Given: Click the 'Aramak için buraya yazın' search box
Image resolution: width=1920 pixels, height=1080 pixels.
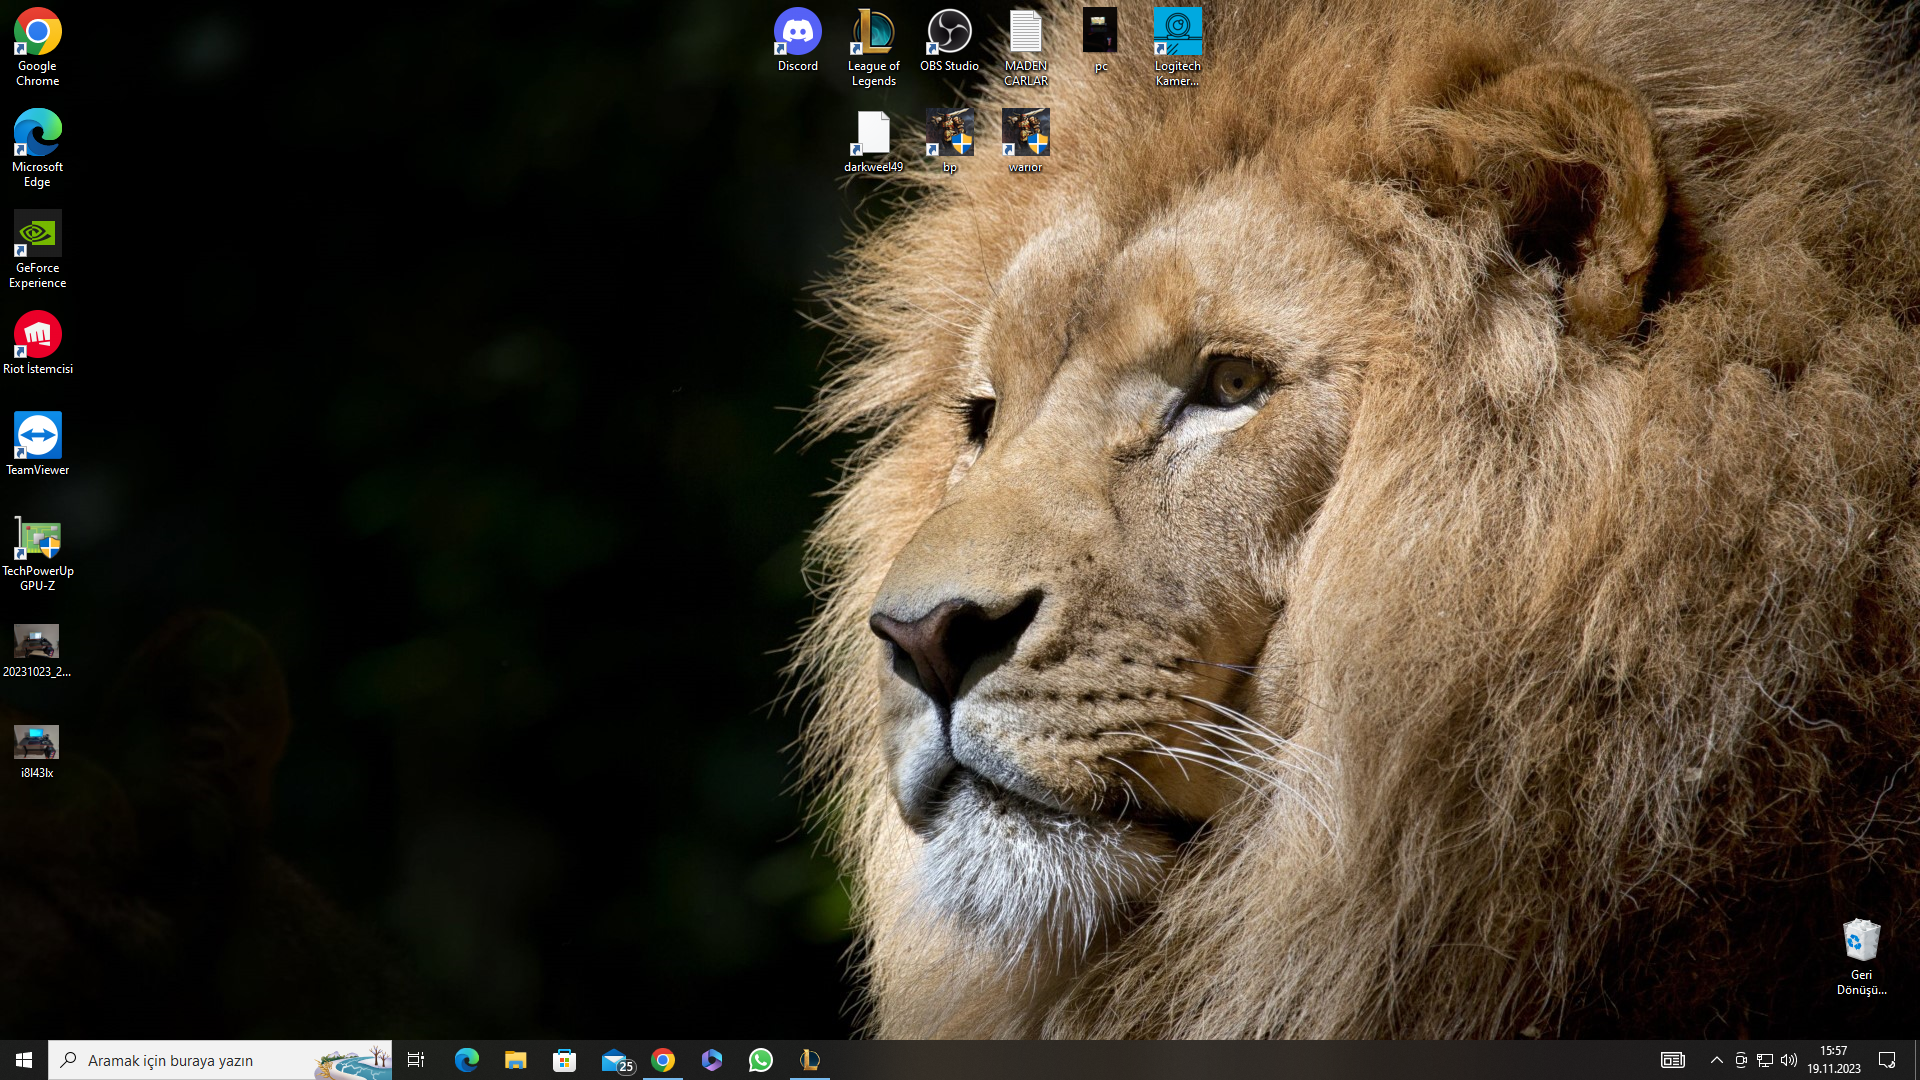Looking at the screenshot, I should 220,1060.
